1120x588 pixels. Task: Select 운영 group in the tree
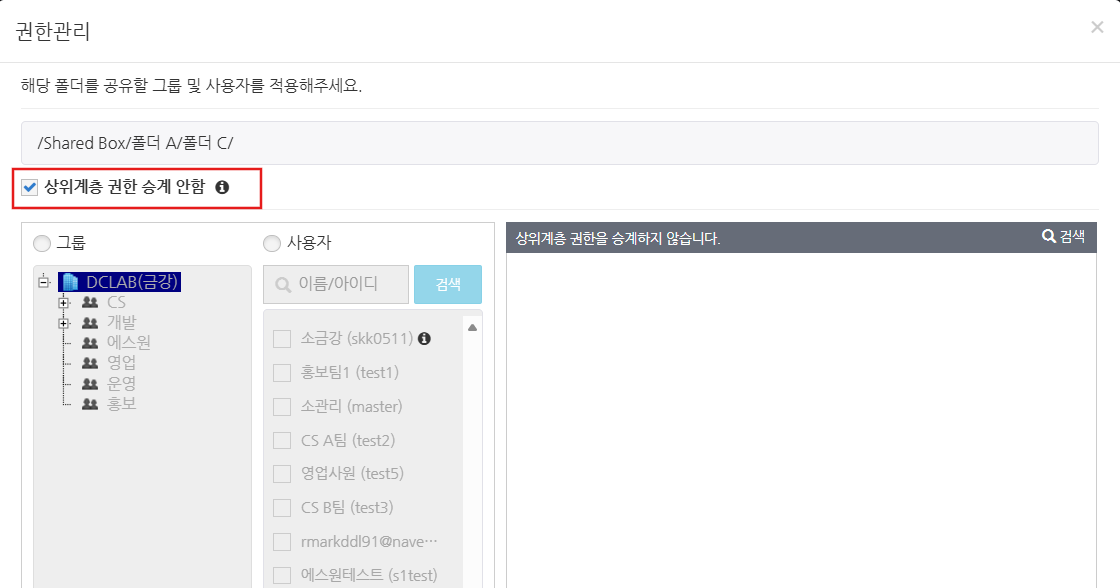[121, 384]
